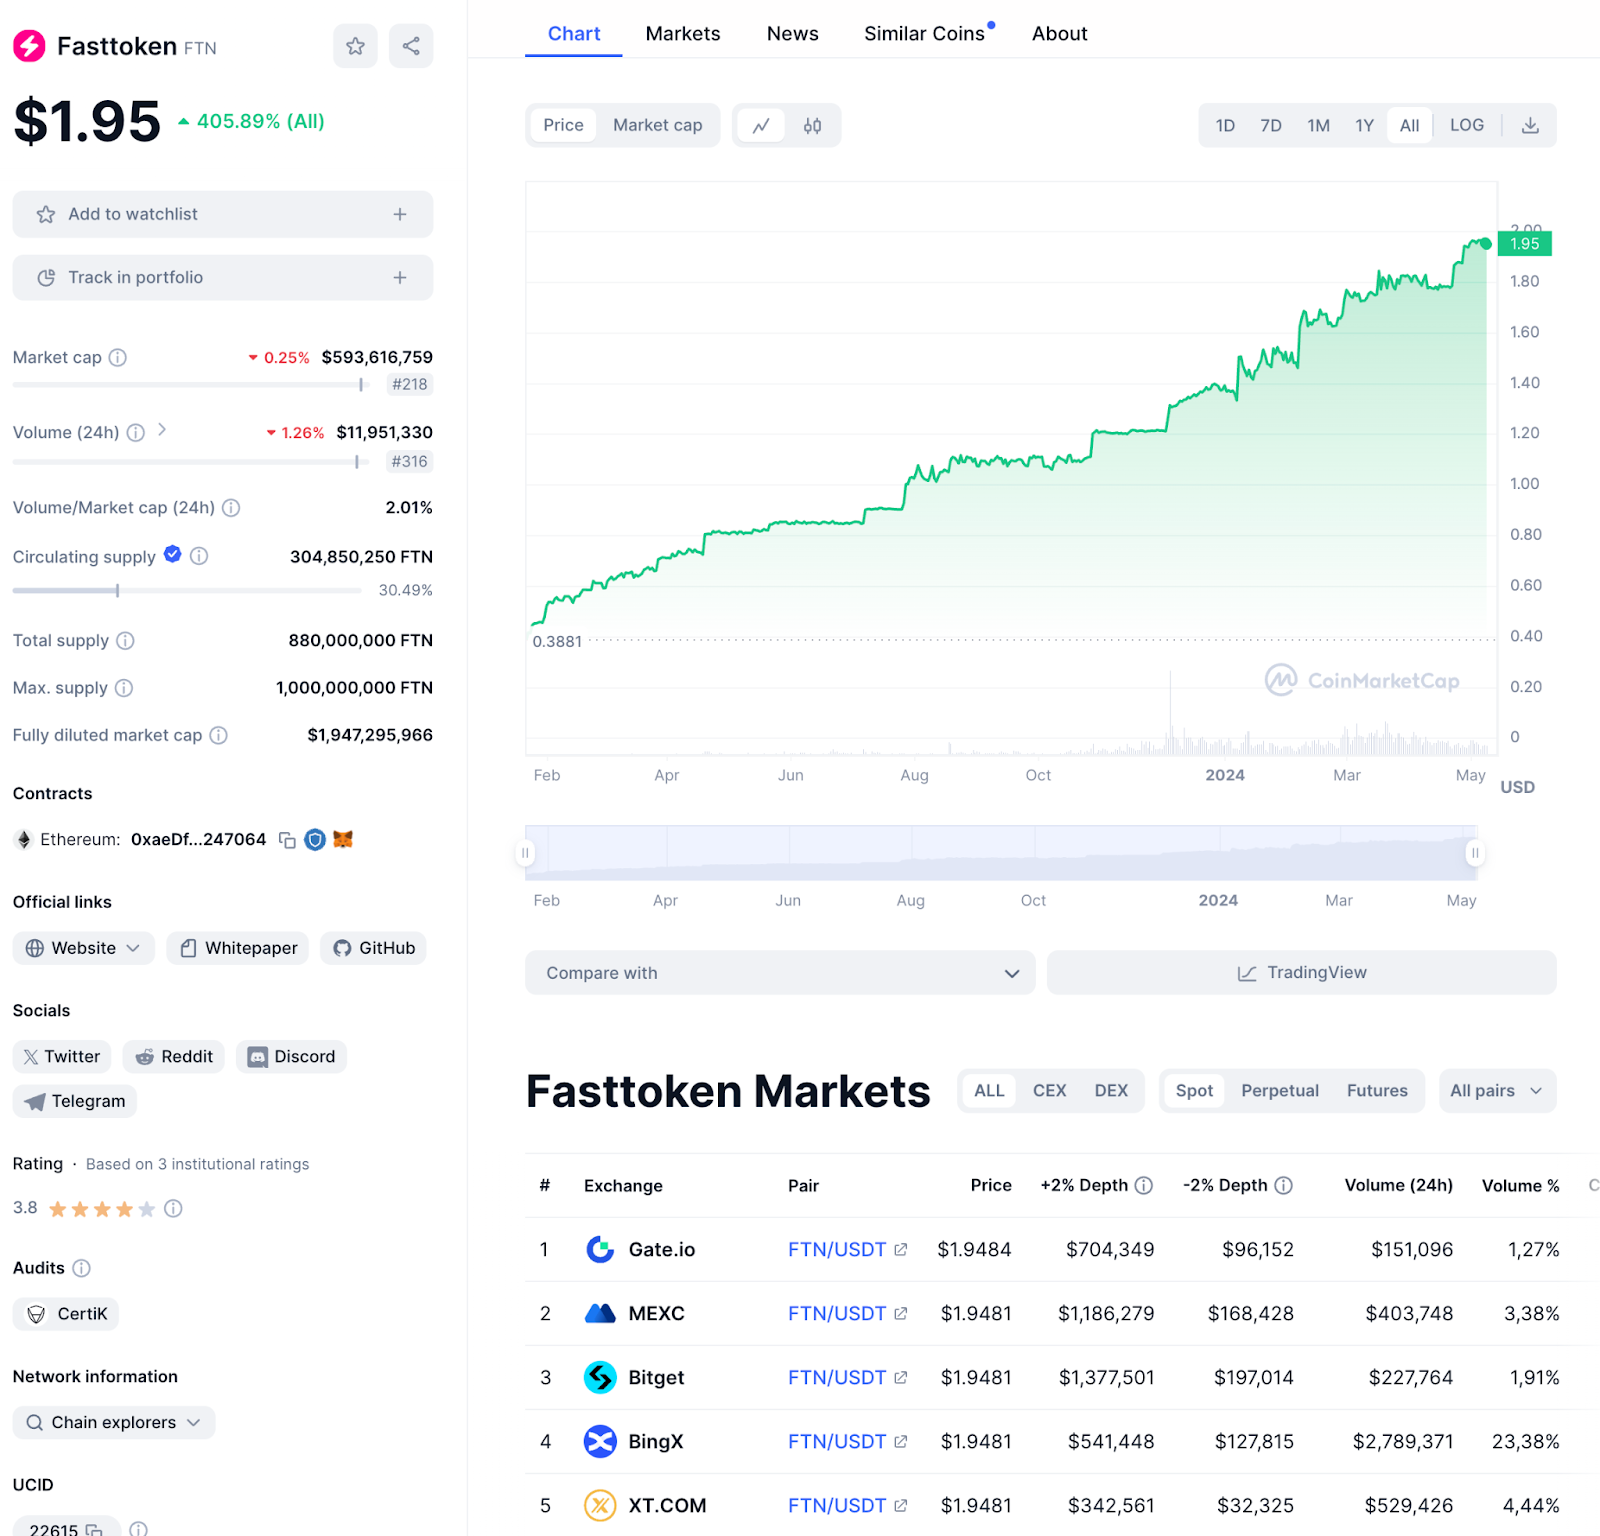This screenshot has height=1536, width=1600.
Task: Select the Perpetual markets tab
Action: pos(1280,1091)
